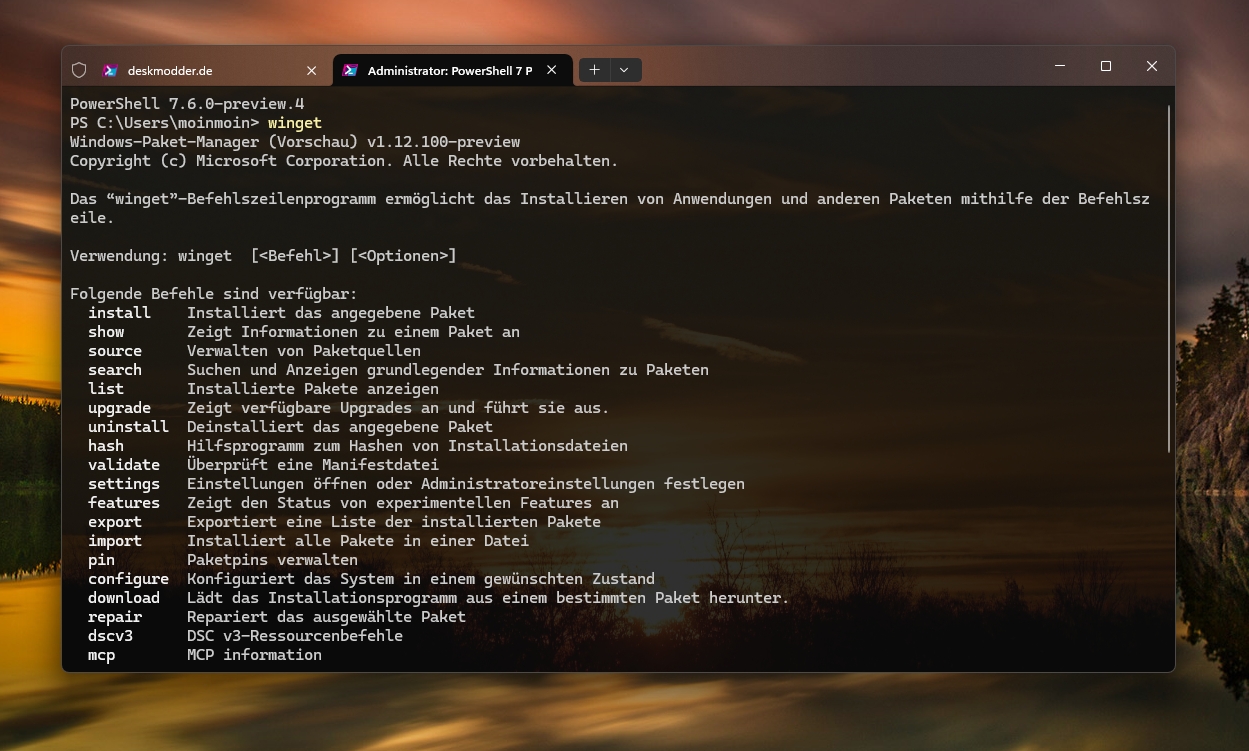Click the "Windows-Paket-Manager (Vorschau) v1.12.100-preview" line
This screenshot has height=751, width=1249.
pyautogui.click(x=295, y=142)
